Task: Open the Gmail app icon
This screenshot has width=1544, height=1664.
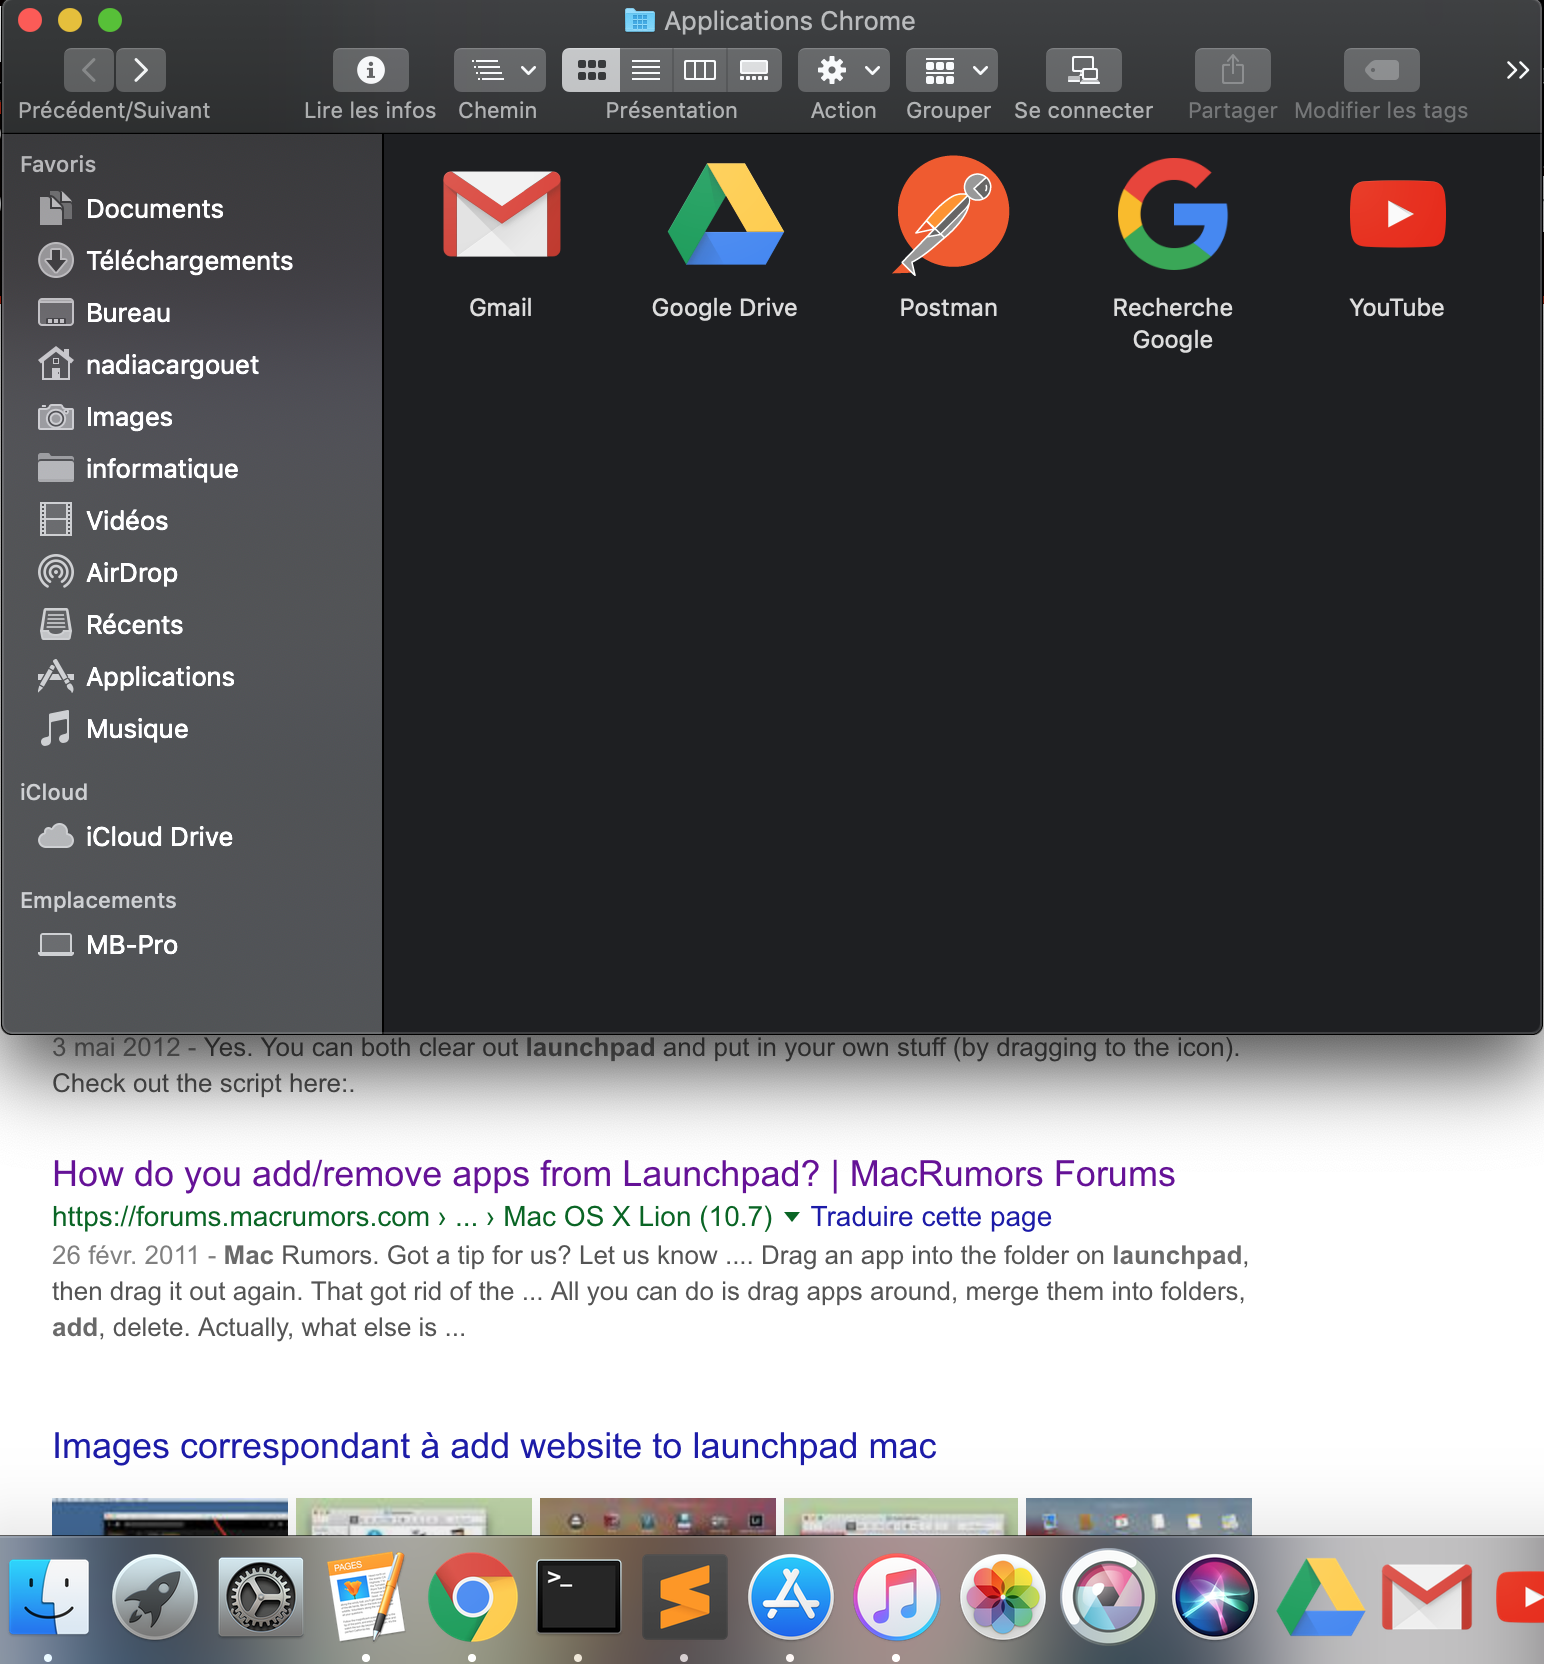Action: 501,214
